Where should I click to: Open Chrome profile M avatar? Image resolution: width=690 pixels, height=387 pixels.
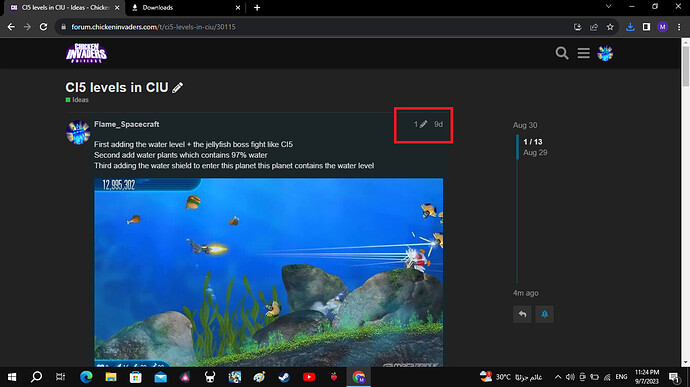662,27
